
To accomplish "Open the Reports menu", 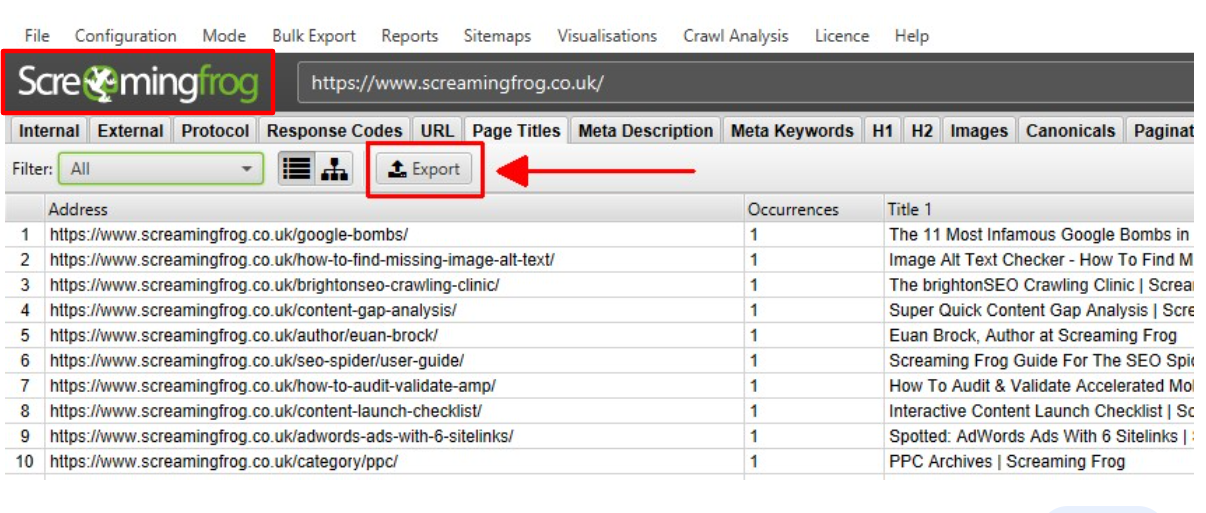I will click(410, 36).
